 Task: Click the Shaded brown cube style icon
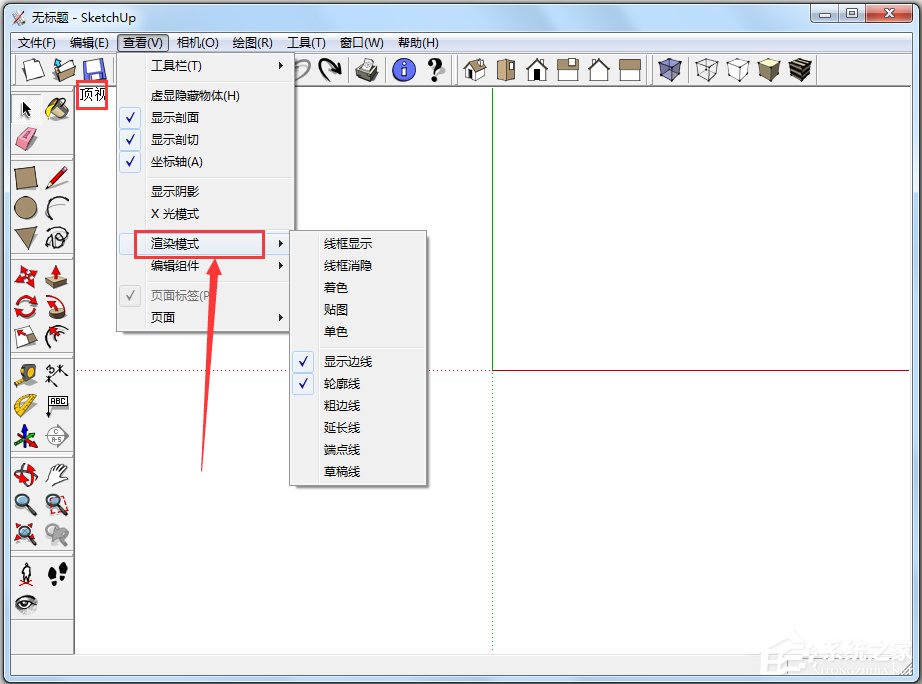pos(769,70)
